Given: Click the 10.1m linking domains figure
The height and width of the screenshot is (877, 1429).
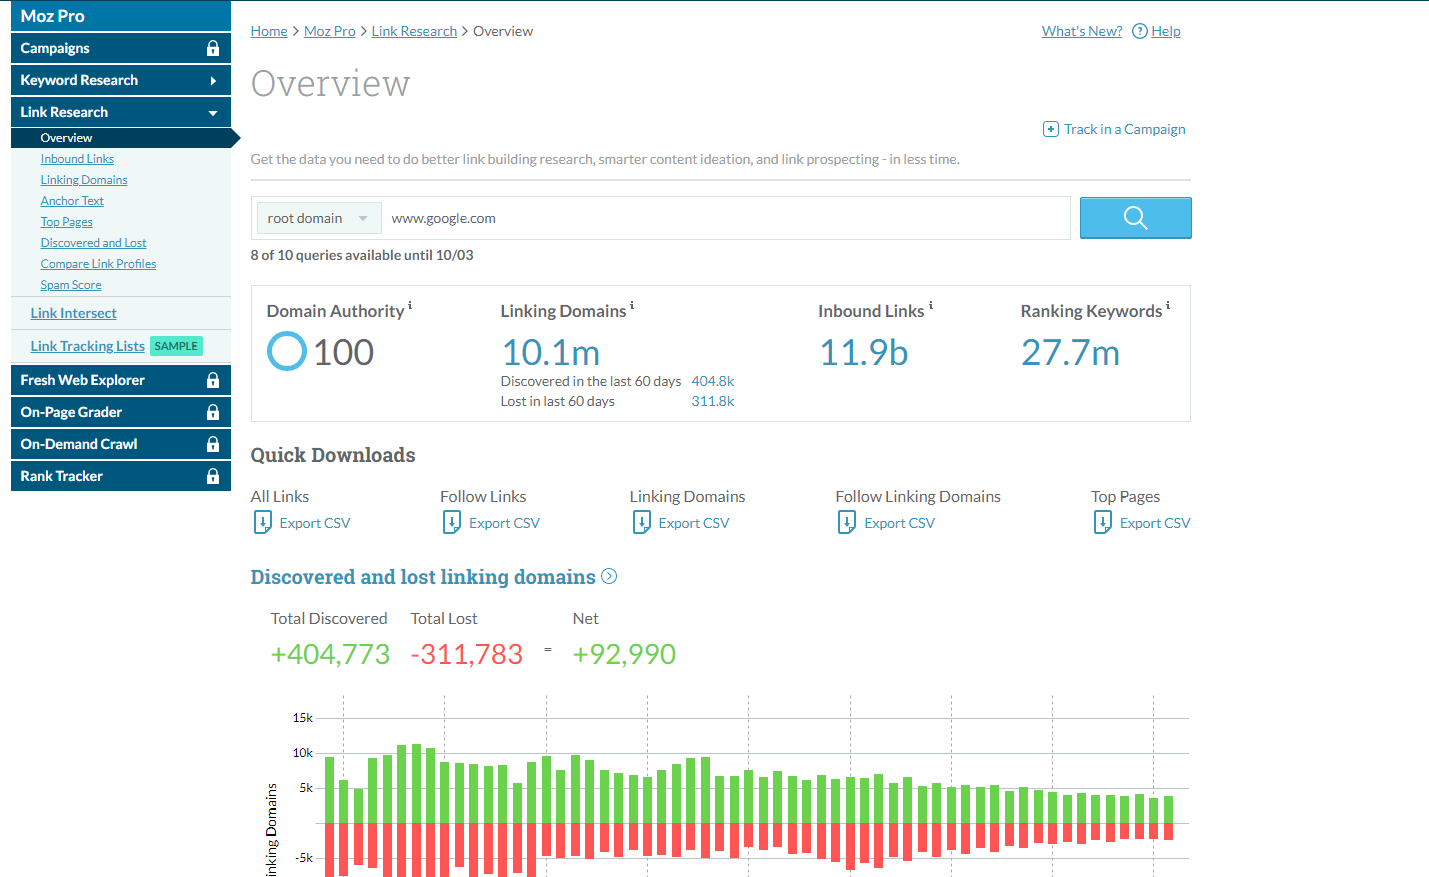Looking at the screenshot, I should point(551,352).
